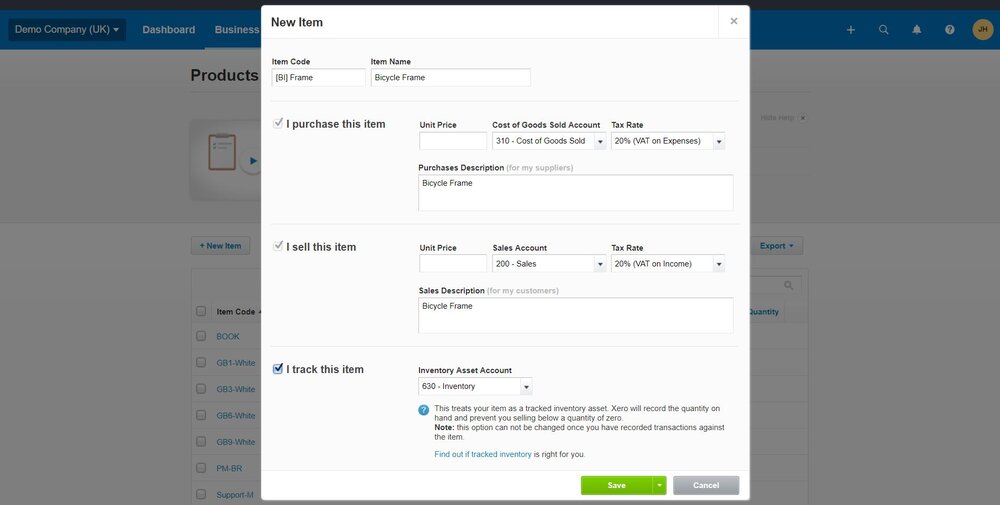This screenshot has width=1000, height=505.
Task: Check the GB1-White row checkbox
Action: click(x=201, y=362)
